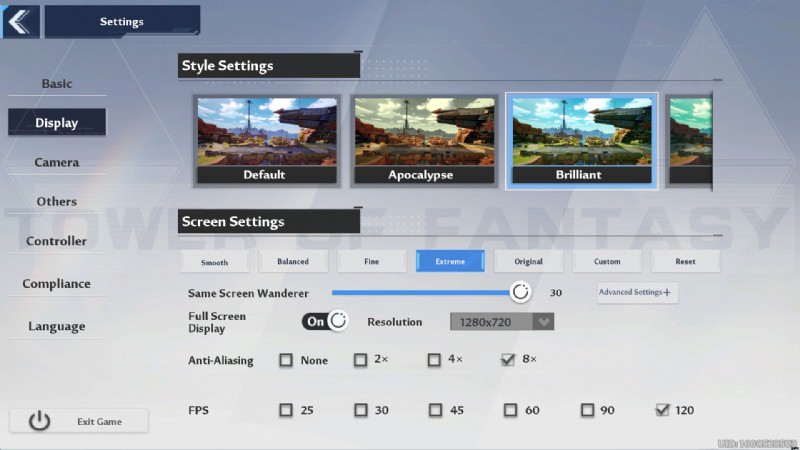Choose the Smooth quality preset
This screenshot has width=800, height=450.
click(214, 262)
